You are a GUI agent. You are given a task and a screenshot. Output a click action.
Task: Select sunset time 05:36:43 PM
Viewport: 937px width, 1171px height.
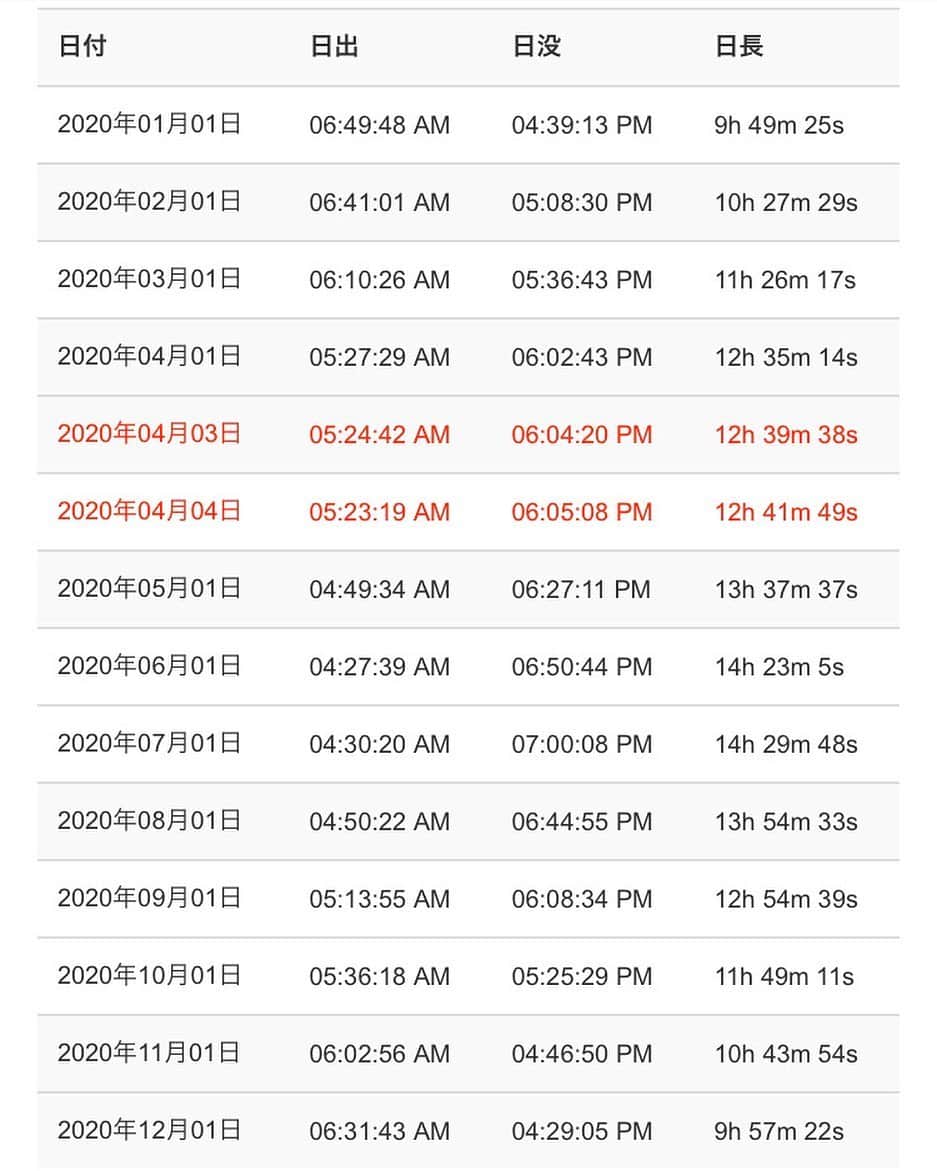(582, 280)
